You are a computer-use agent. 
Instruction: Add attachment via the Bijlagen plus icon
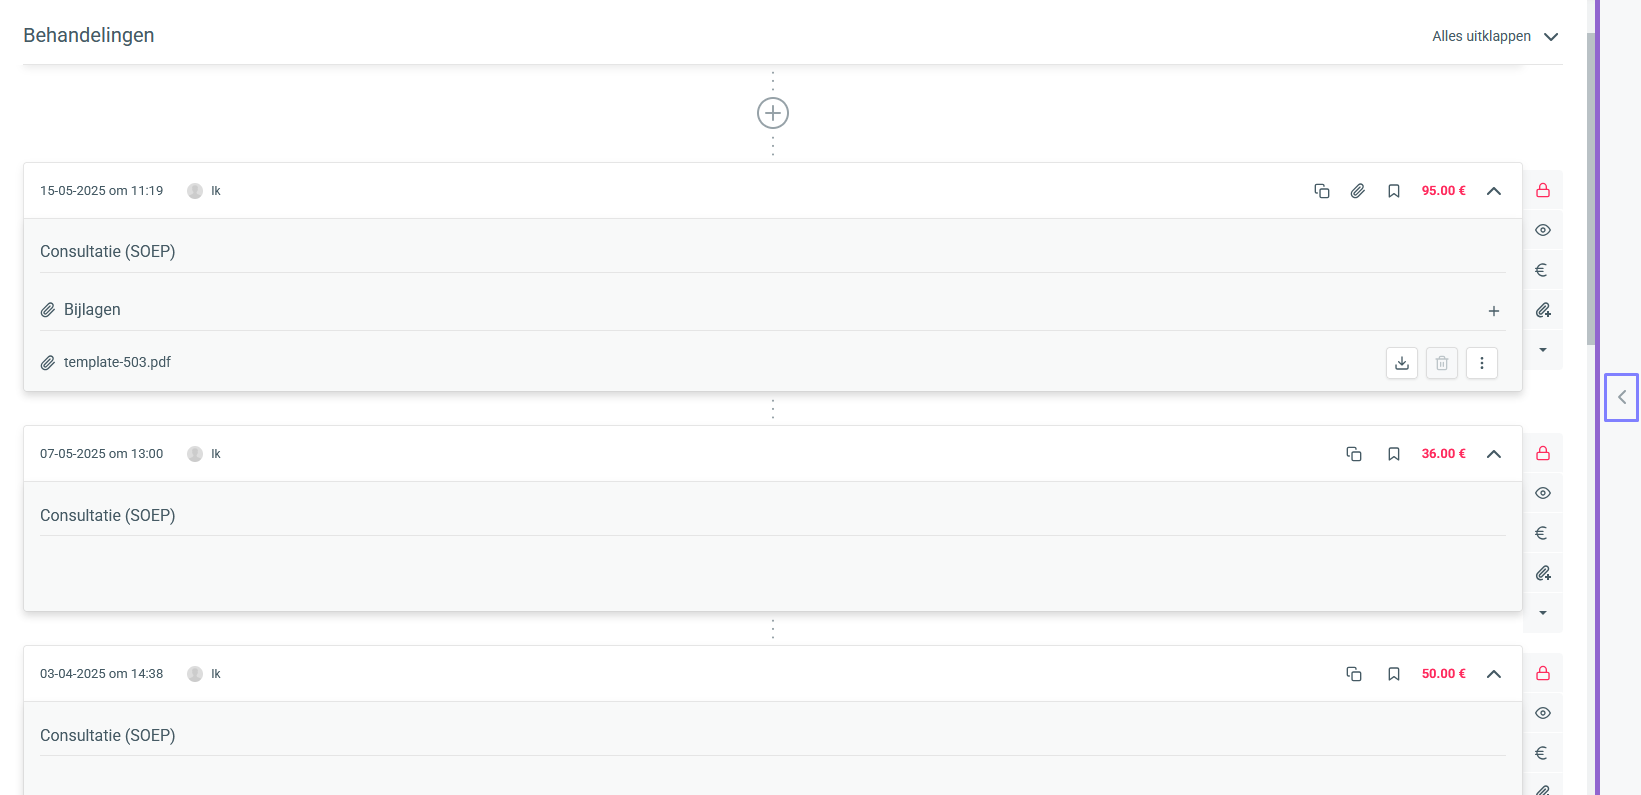click(x=1494, y=311)
